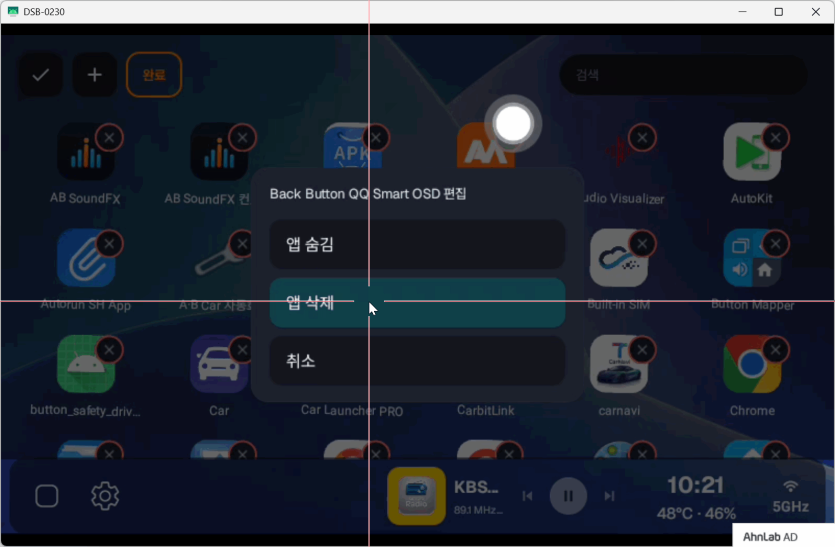The width and height of the screenshot is (835, 547).
Task: Open settings gear in bottom bar
Action: 105,496
